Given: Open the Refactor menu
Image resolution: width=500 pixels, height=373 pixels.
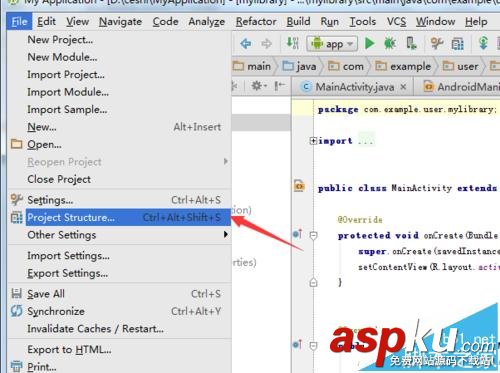Looking at the screenshot, I should click(256, 22).
